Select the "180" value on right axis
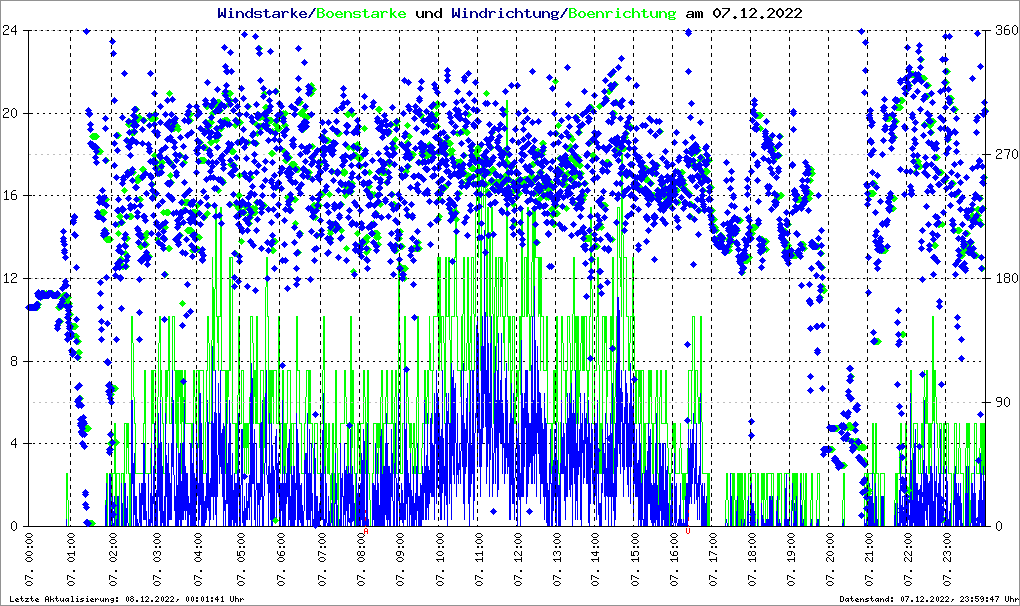 tap(1003, 278)
